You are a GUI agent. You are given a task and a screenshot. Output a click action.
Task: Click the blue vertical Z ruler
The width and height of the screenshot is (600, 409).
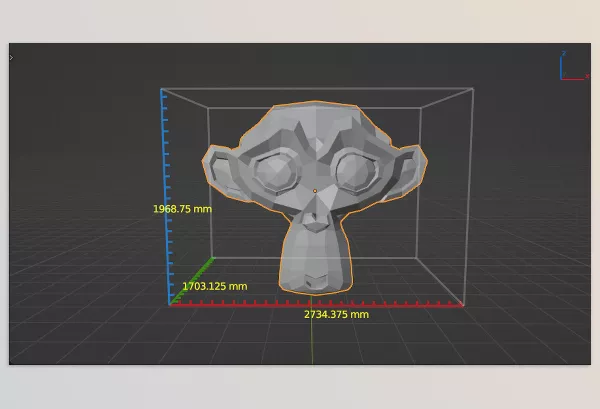(x=165, y=197)
